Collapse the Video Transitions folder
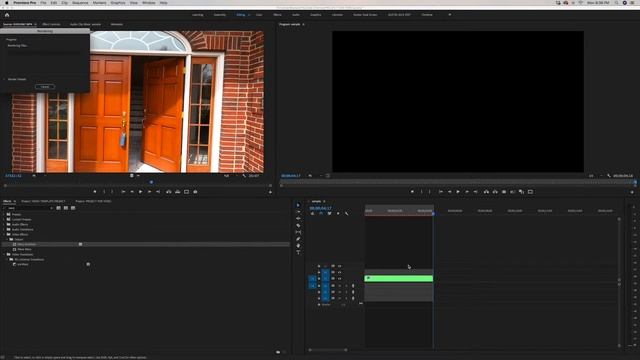This screenshot has height=360, width=640. coord(4,254)
